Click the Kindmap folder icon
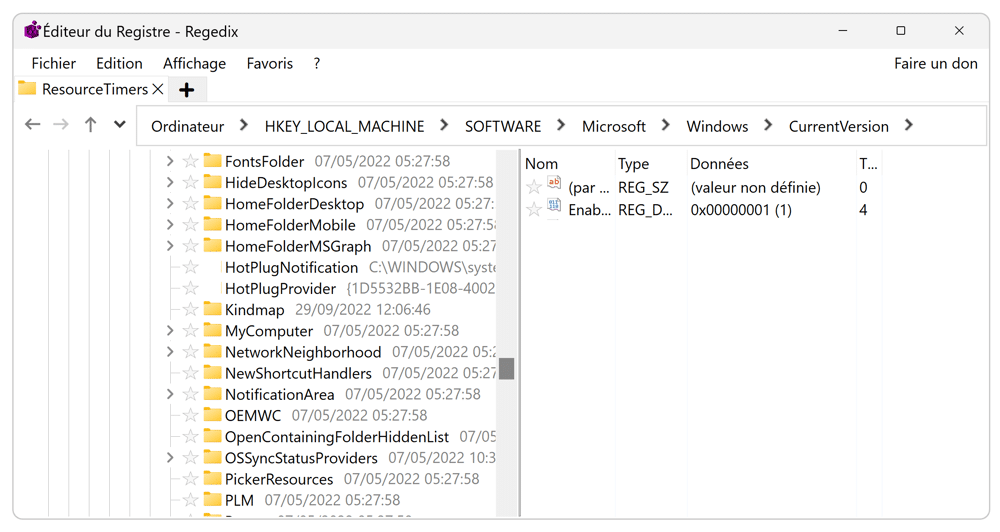The width and height of the screenshot is (1000, 532). 212,309
